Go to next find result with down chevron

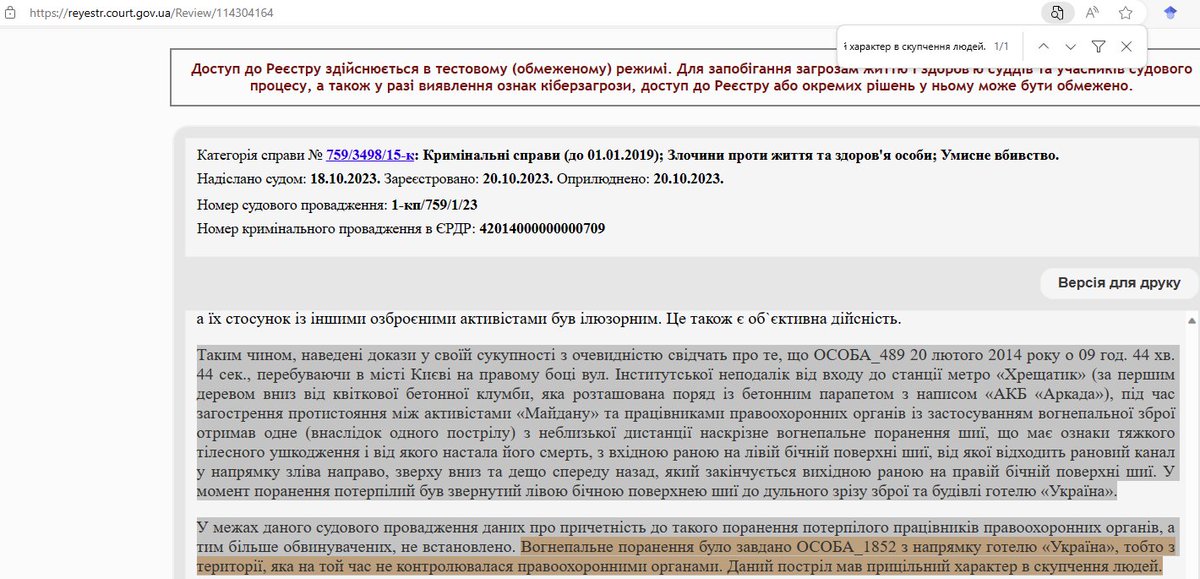pos(1071,46)
